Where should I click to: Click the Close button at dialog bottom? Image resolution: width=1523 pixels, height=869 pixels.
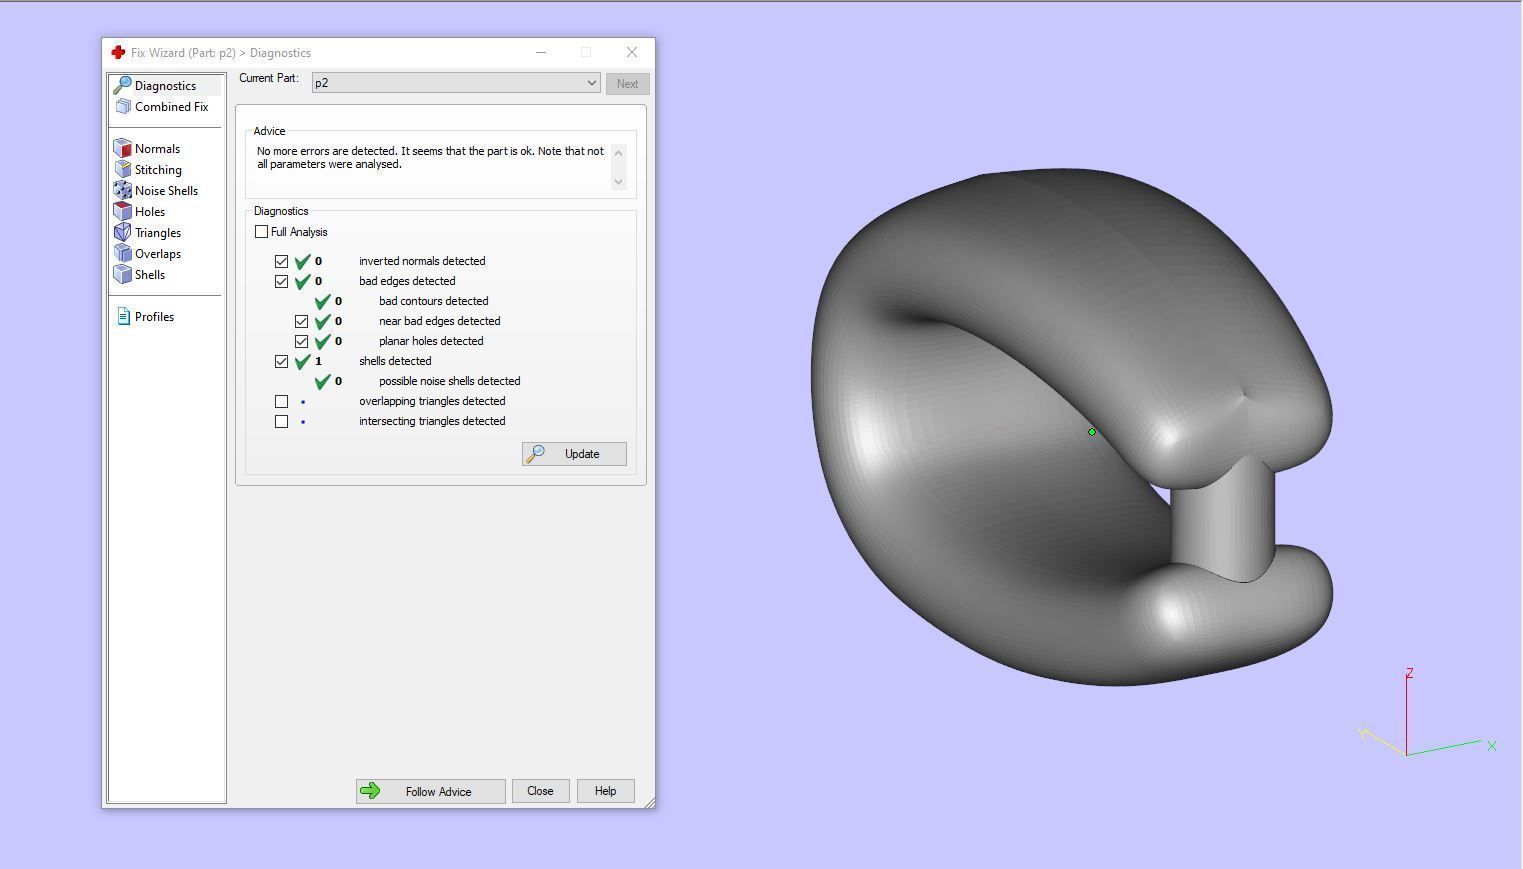point(540,791)
